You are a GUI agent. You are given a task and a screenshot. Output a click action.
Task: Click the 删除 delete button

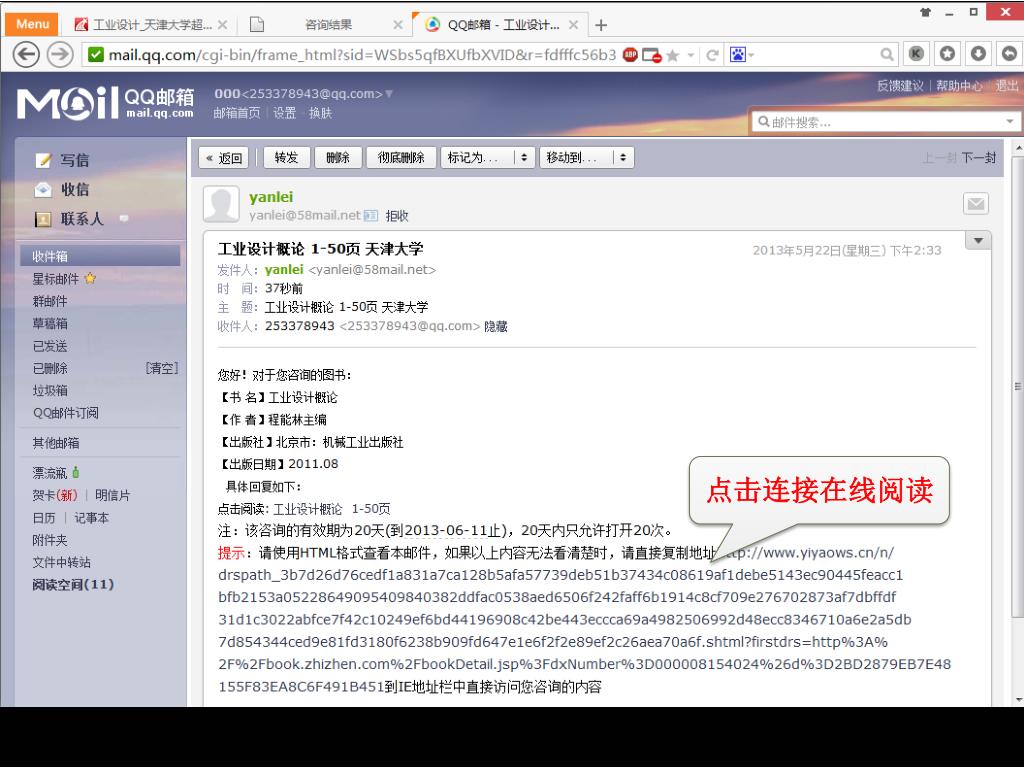[338, 157]
